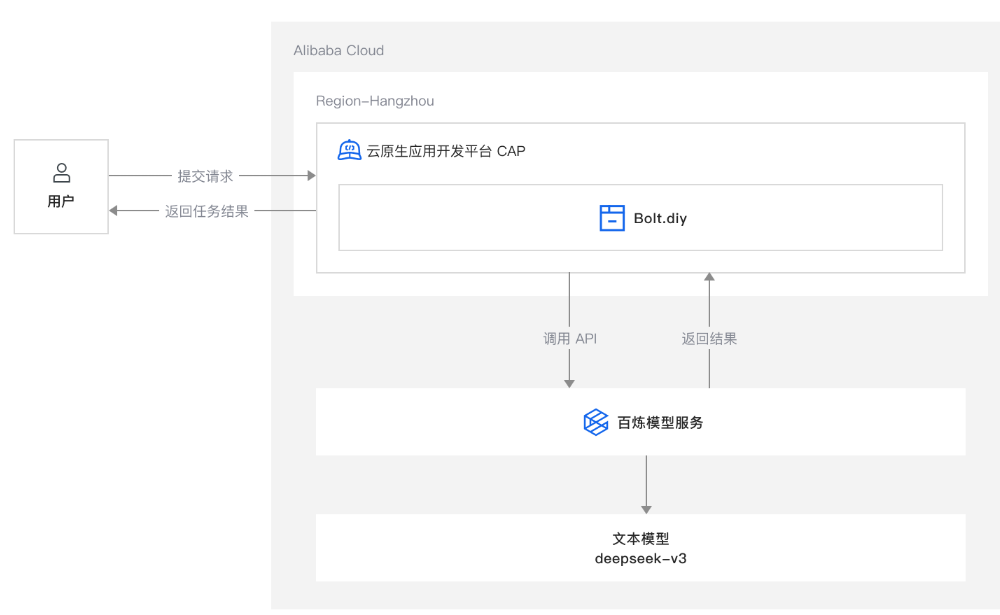1000x615 pixels.
Task: Click the 云原生应用开发平台 CAP title
Action: click(x=446, y=151)
